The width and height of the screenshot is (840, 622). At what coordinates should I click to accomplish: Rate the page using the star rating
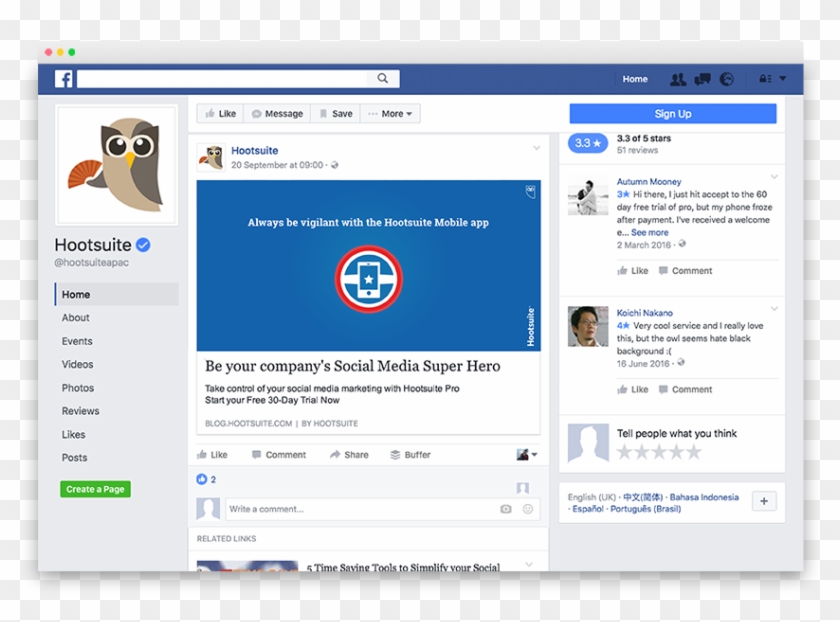(659, 452)
